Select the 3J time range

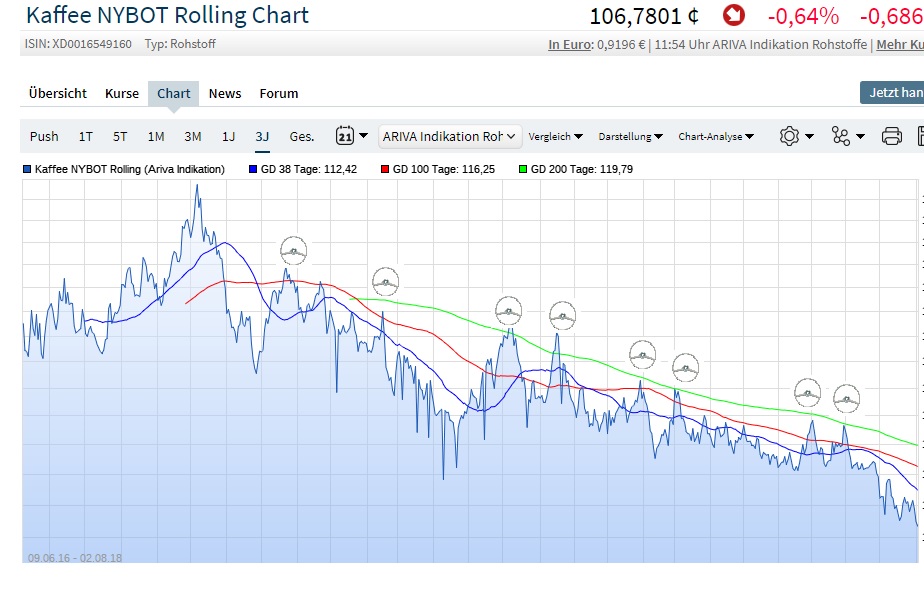(x=262, y=137)
